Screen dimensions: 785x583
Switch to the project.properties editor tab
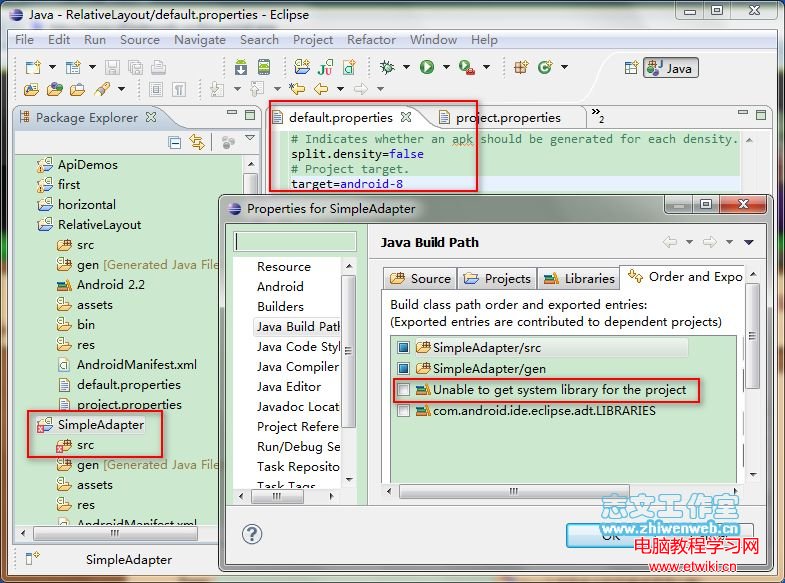508,118
